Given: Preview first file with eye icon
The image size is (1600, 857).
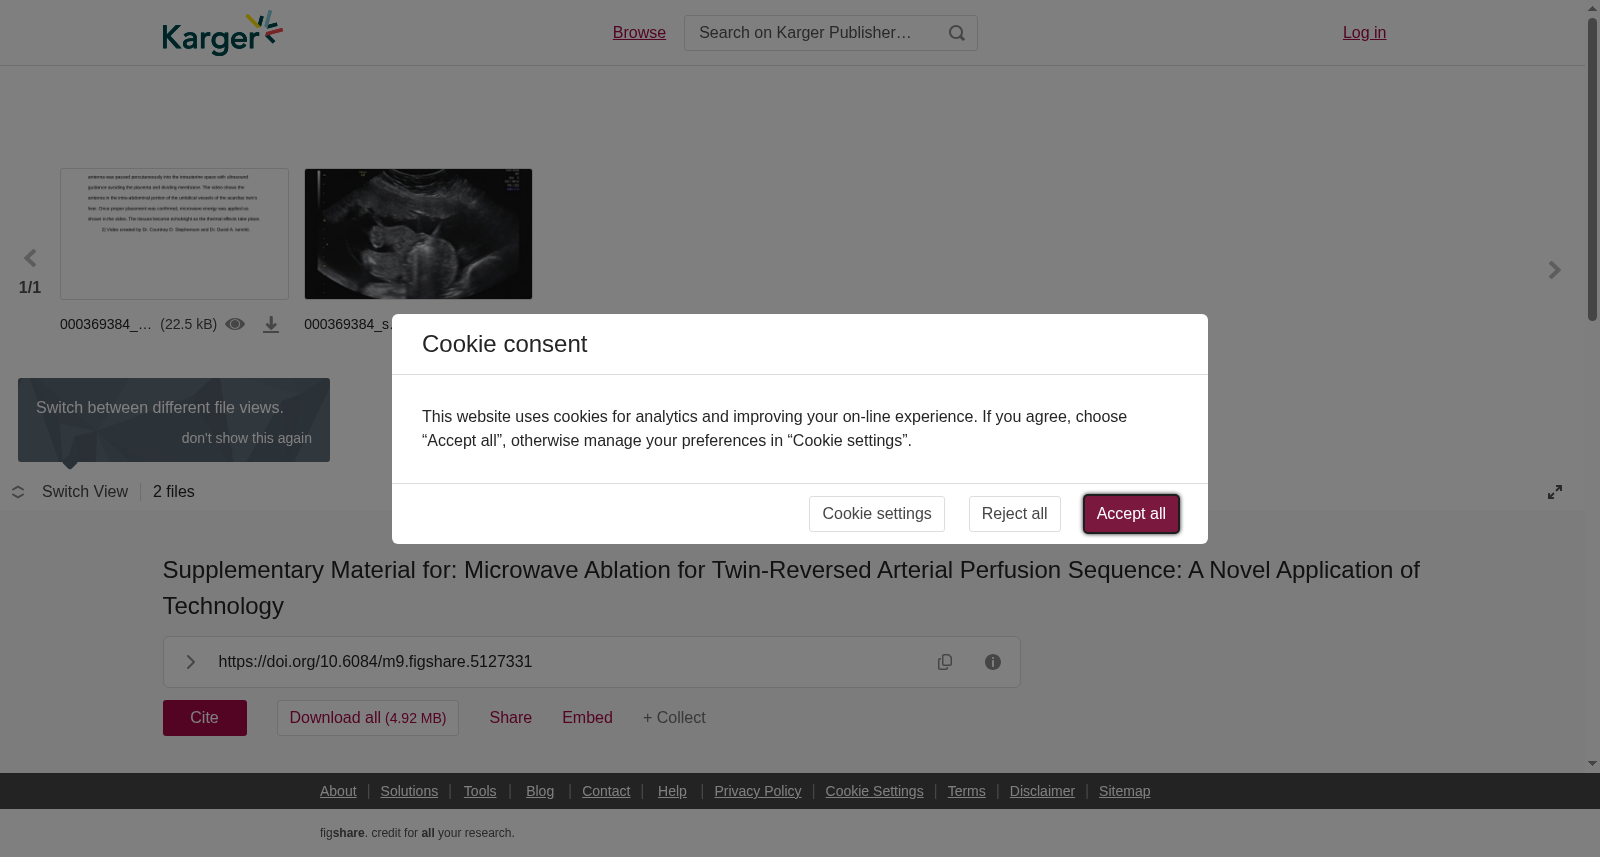Looking at the screenshot, I should tap(235, 324).
